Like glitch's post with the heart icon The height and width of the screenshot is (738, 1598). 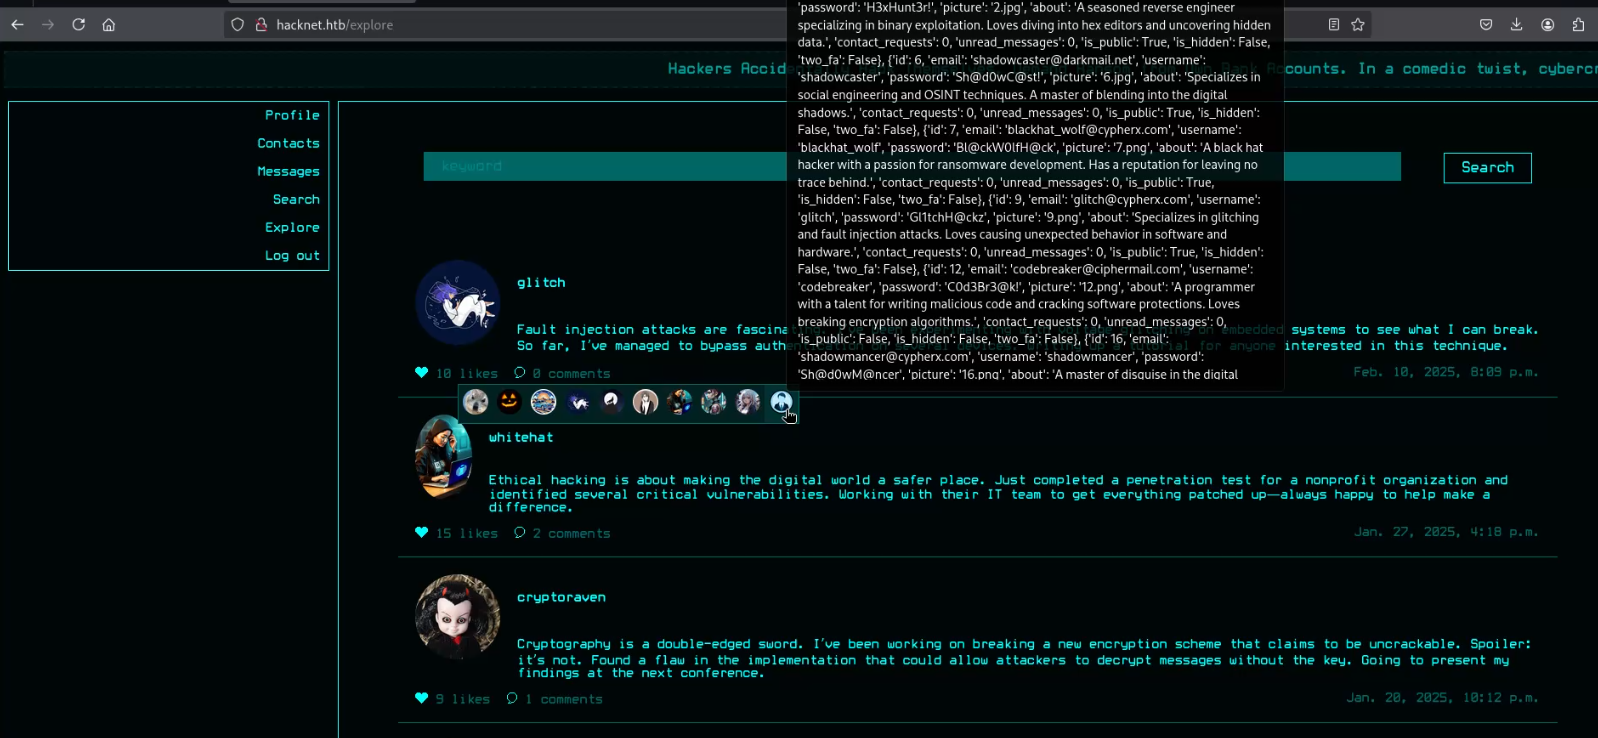pyautogui.click(x=421, y=373)
